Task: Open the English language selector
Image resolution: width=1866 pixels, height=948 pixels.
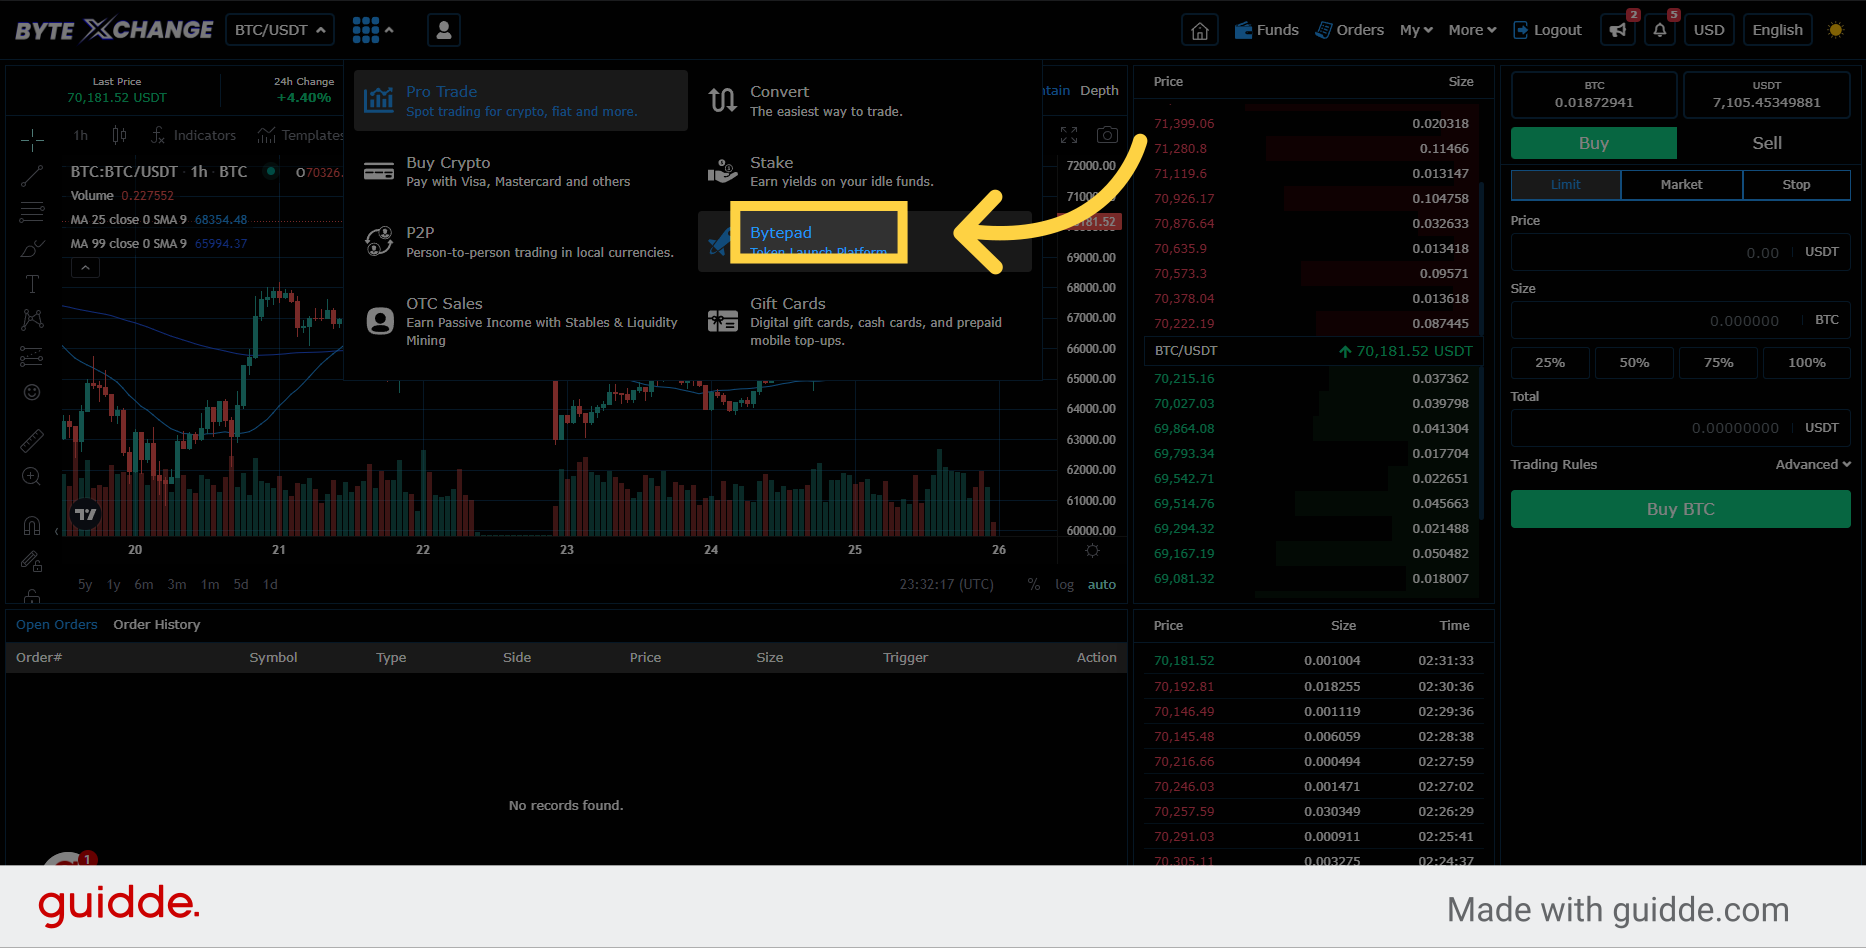Action: (x=1777, y=30)
